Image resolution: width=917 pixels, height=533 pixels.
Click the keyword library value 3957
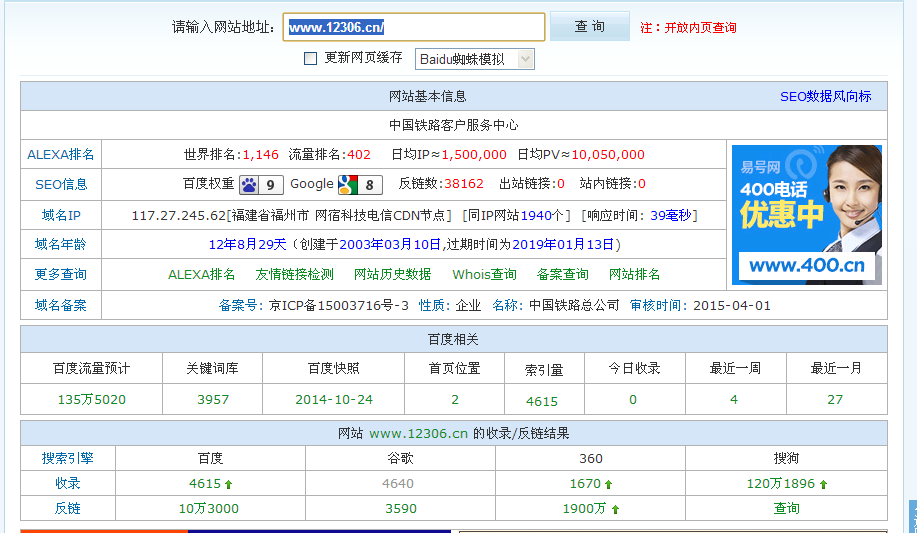pyautogui.click(x=213, y=400)
